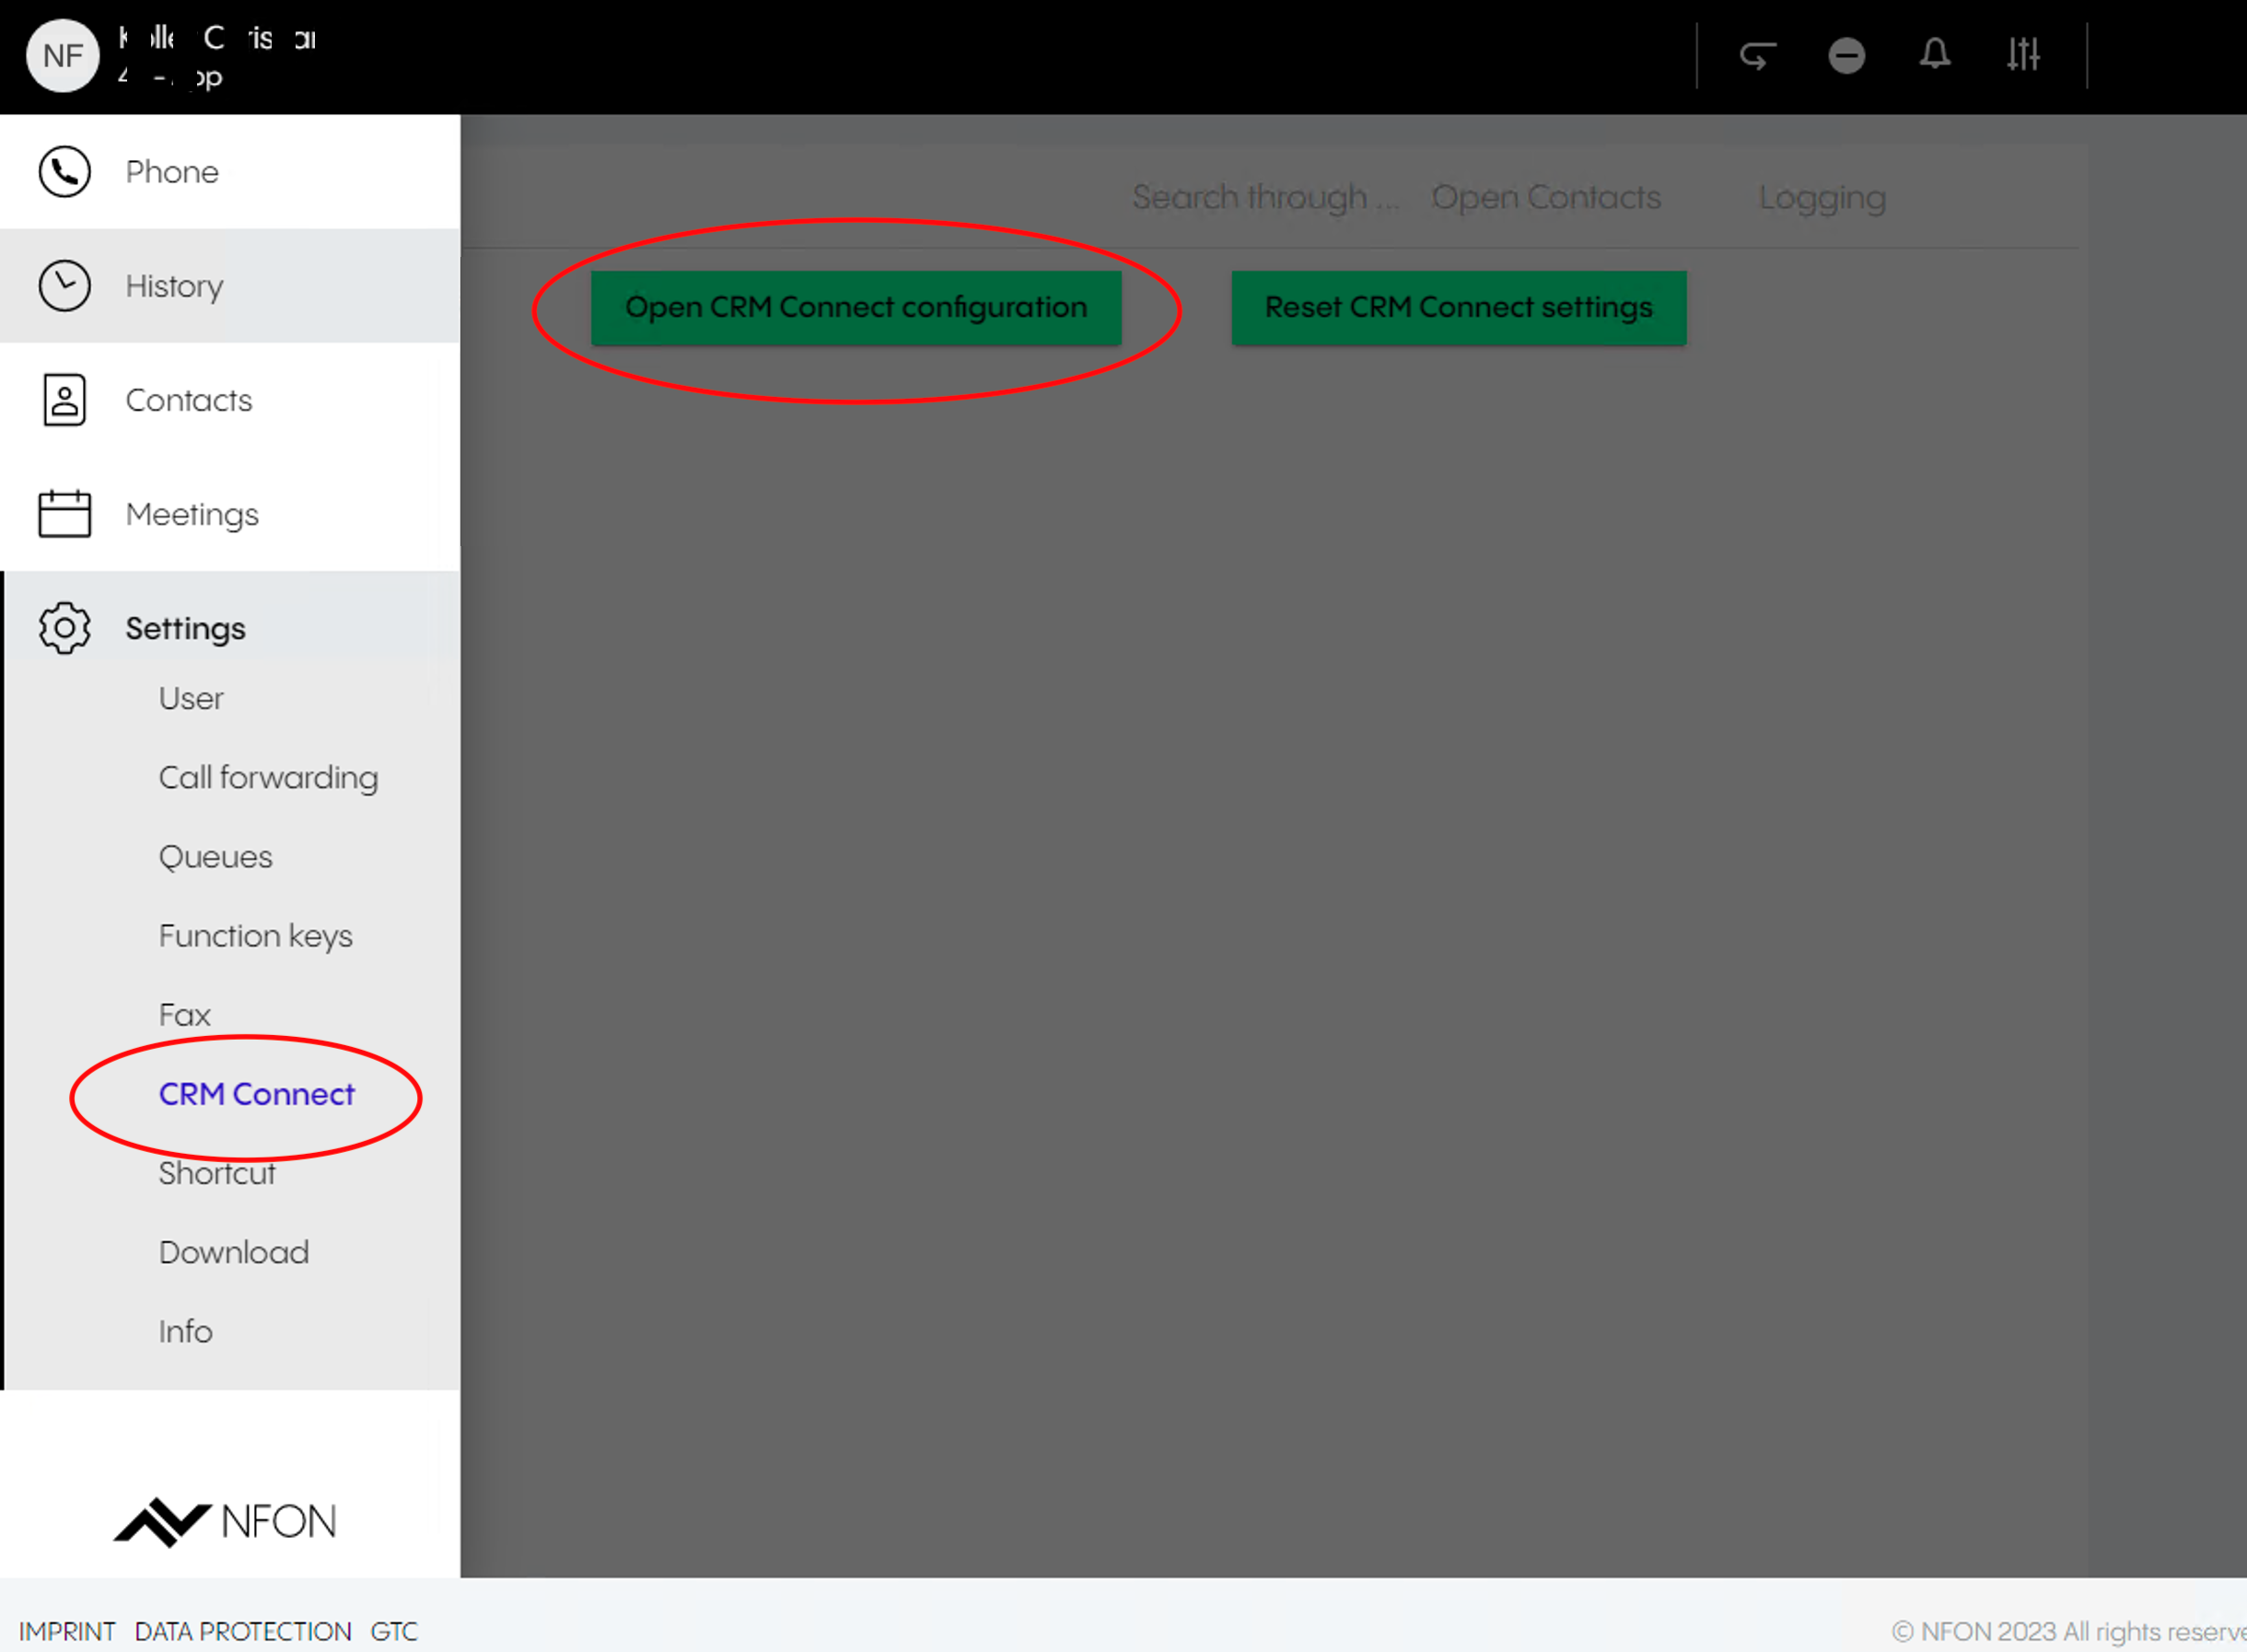Open Call forwarding settings
Viewport: 2247px width, 1652px height.
point(268,778)
